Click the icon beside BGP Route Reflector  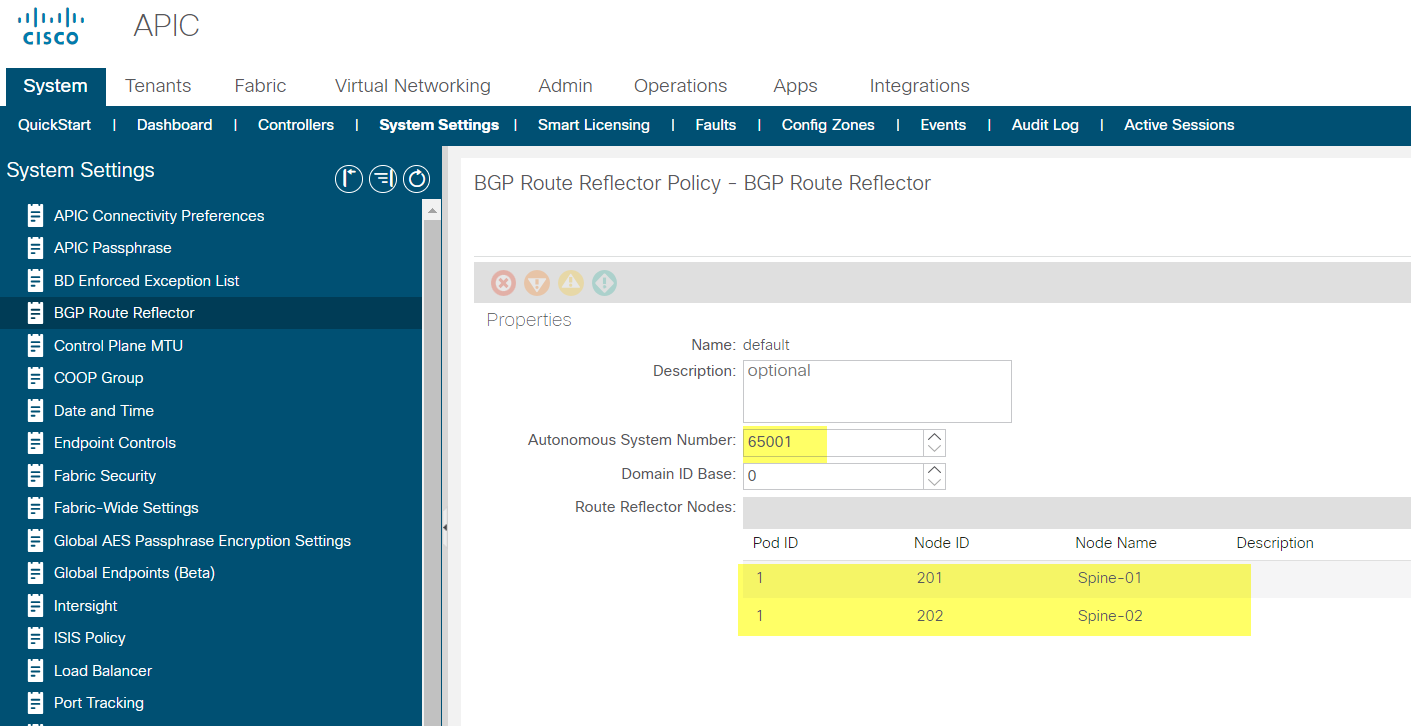point(36,313)
